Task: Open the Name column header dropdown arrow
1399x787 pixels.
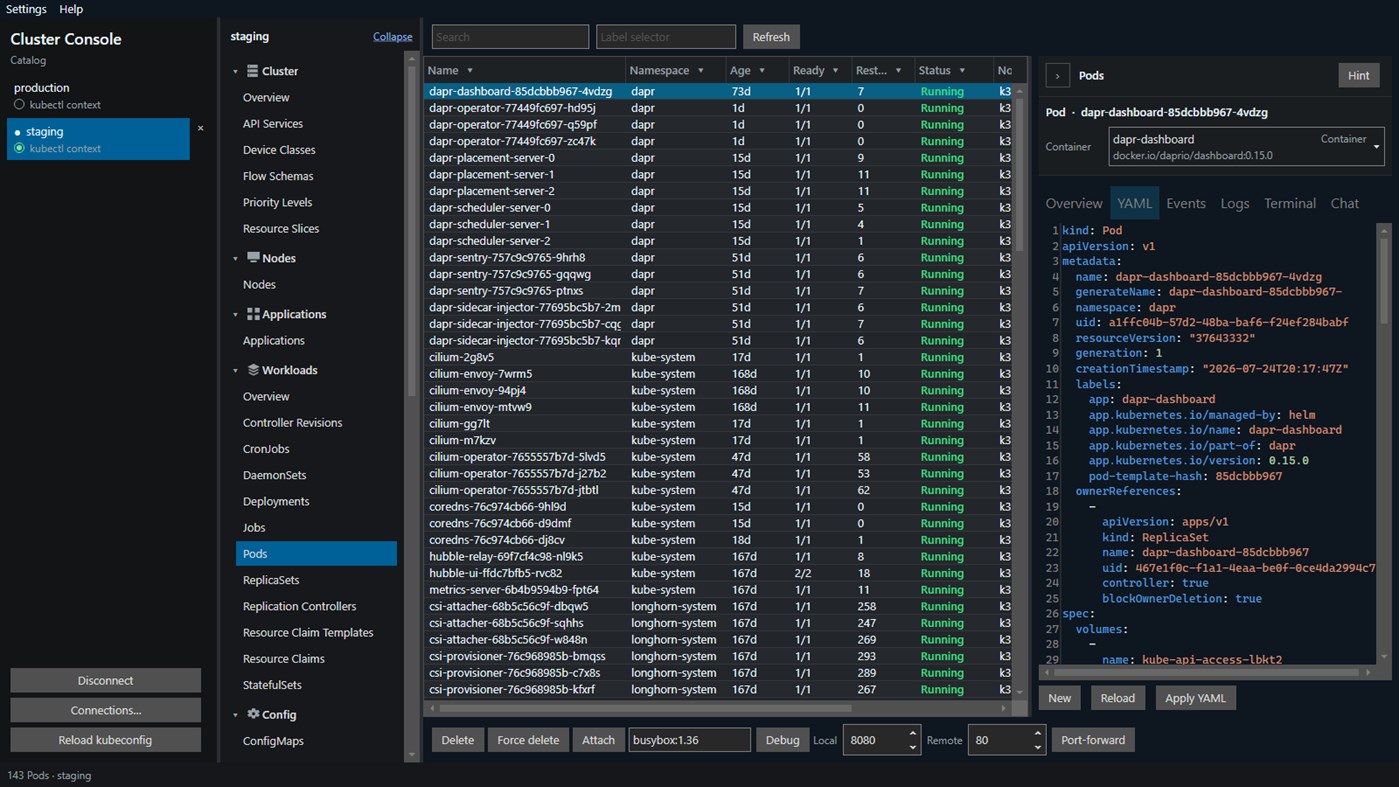Action: [x=470, y=71]
